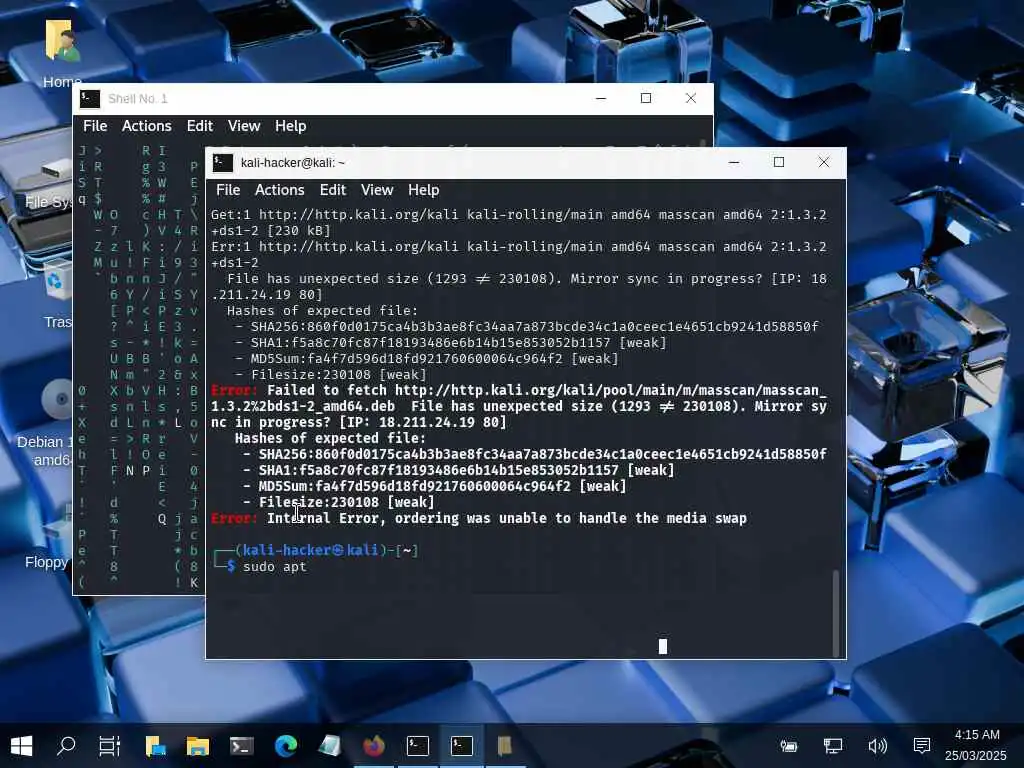
Task: Open Edit menu in kali-hacker@kali terminal
Action: click(x=332, y=190)
